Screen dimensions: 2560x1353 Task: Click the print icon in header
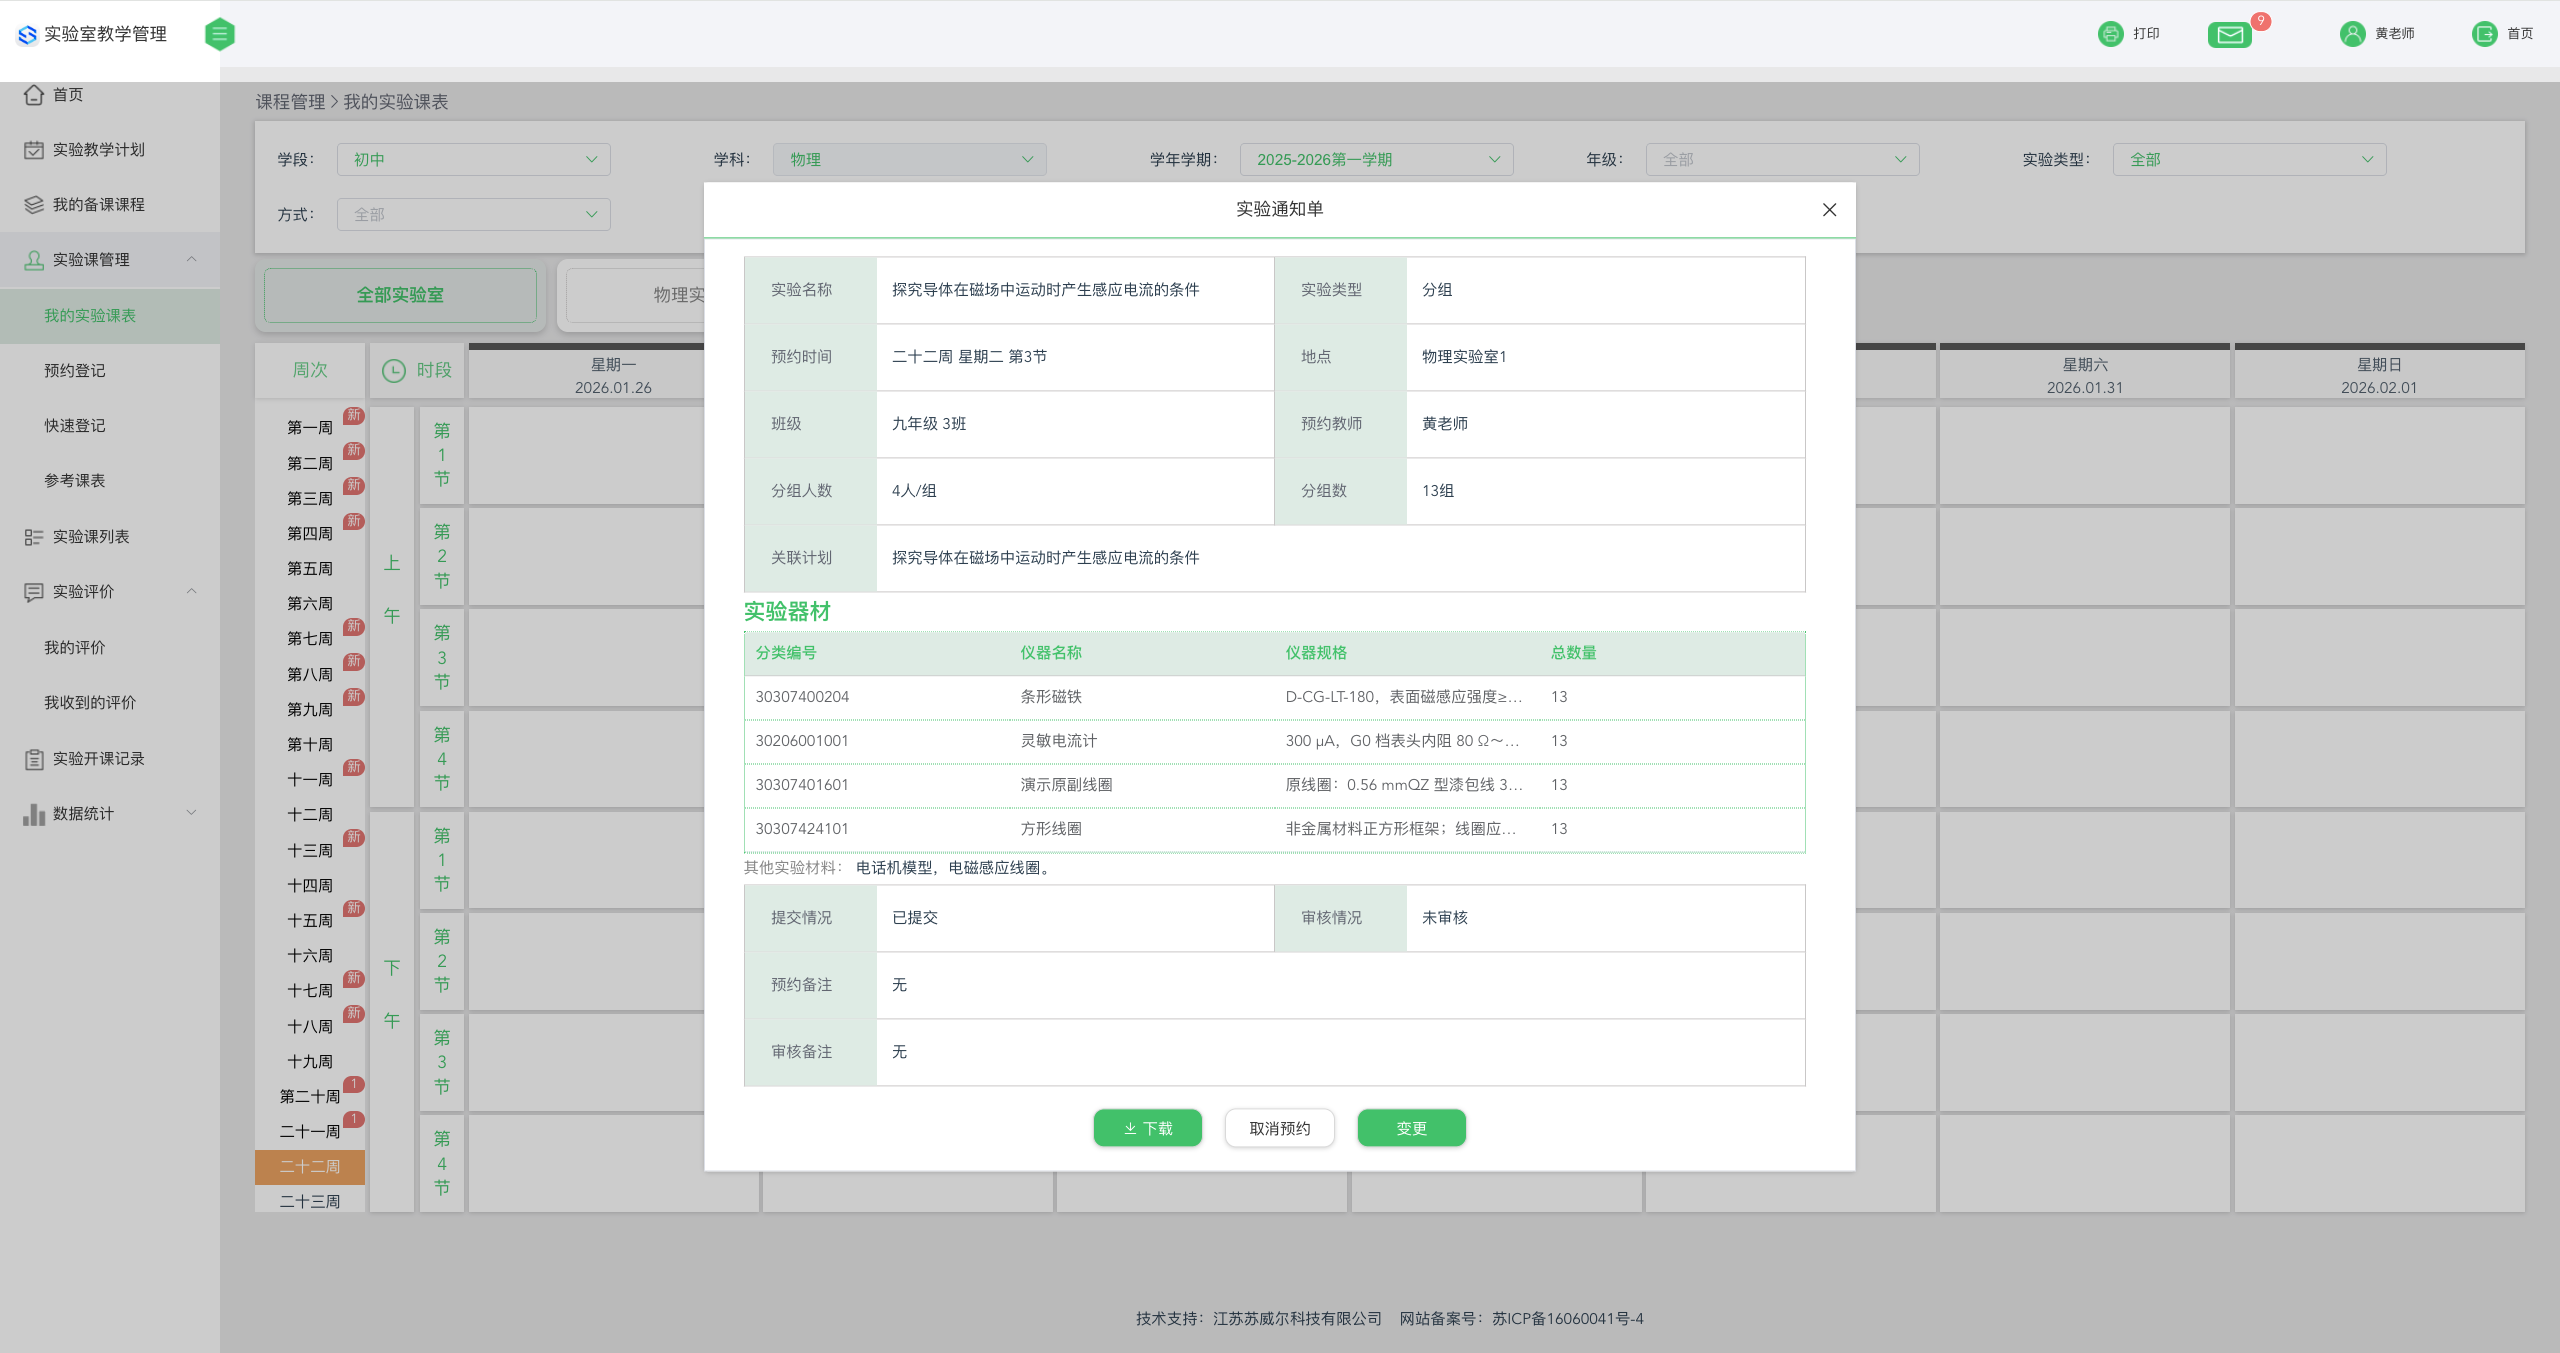(2110, 34)
